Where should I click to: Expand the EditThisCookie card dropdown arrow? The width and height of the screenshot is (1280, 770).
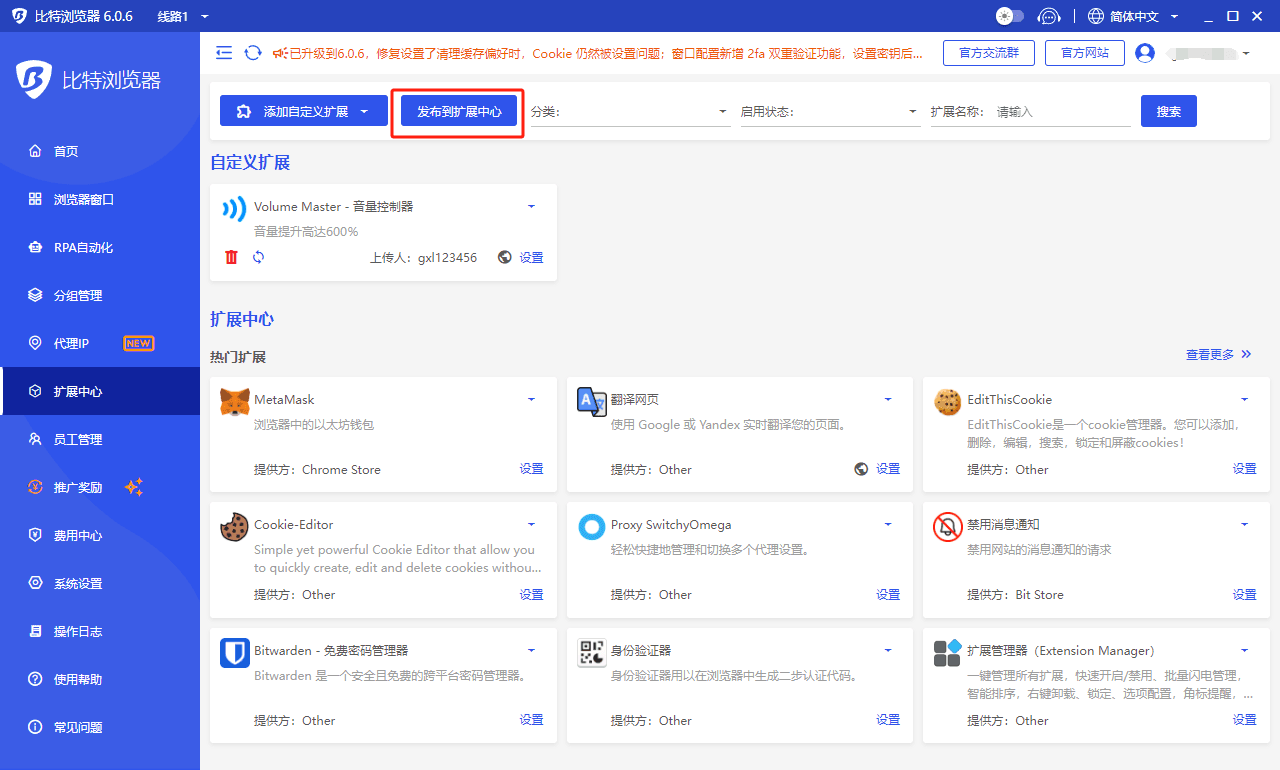point(1245,399)
